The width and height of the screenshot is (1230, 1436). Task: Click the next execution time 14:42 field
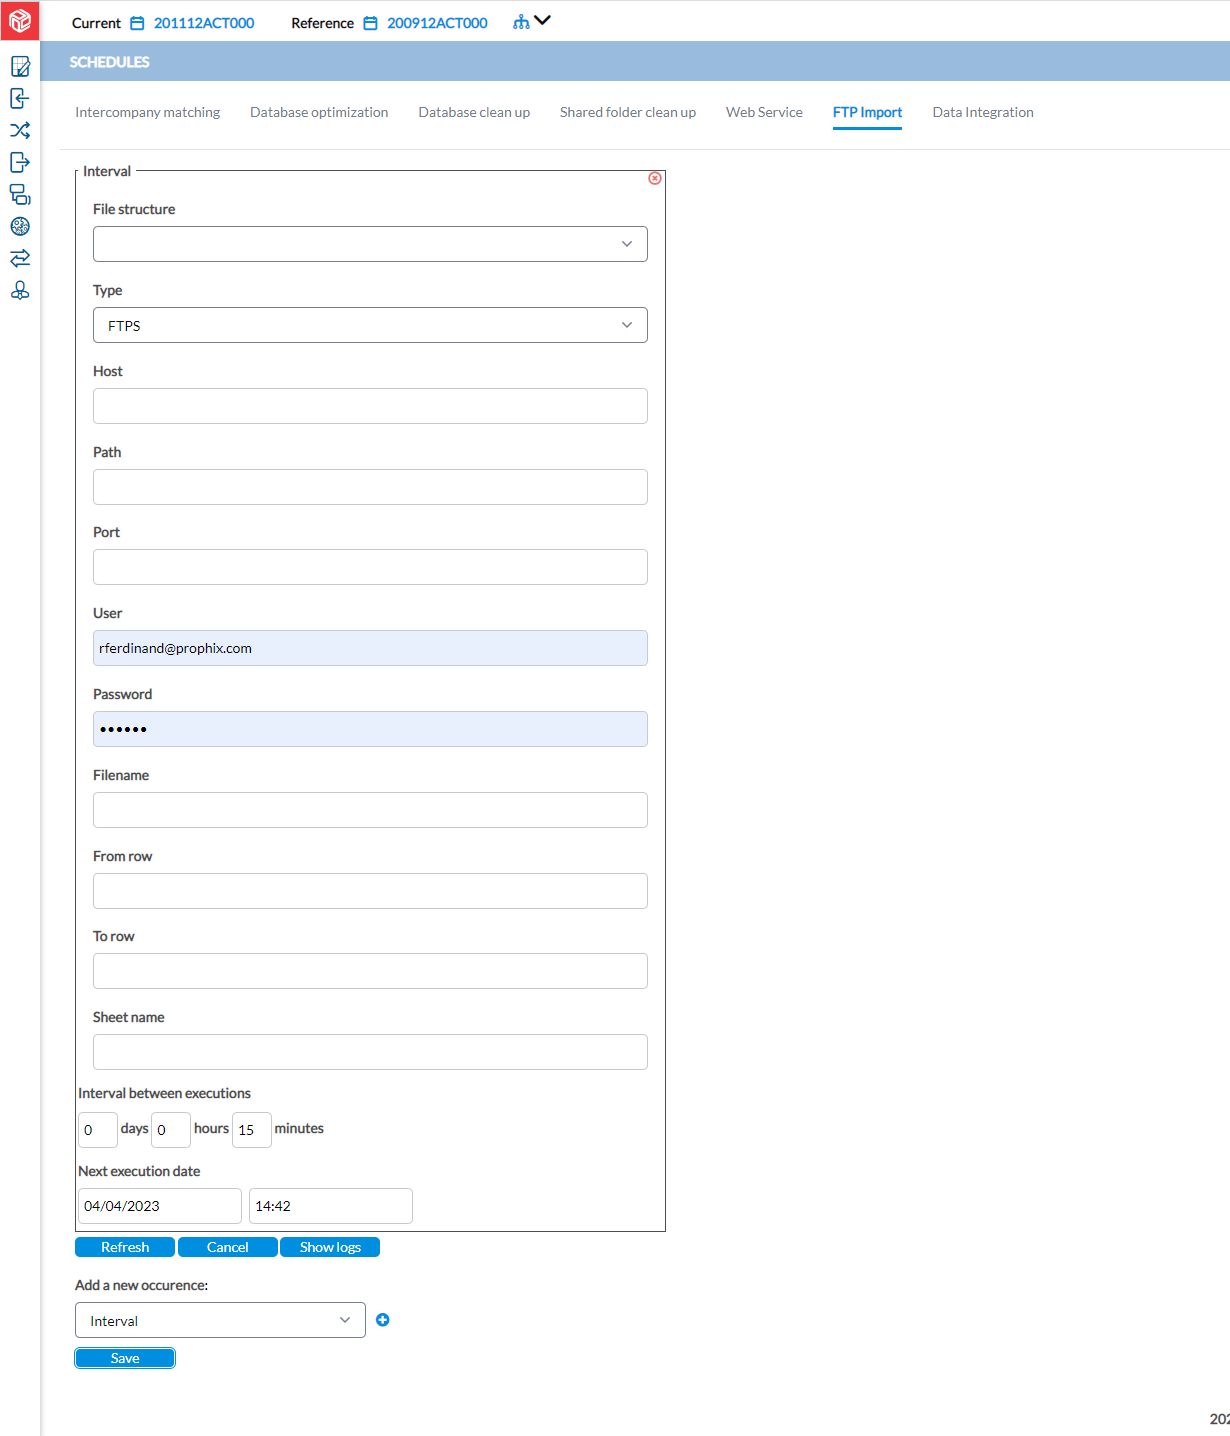tap(331, 1206)
